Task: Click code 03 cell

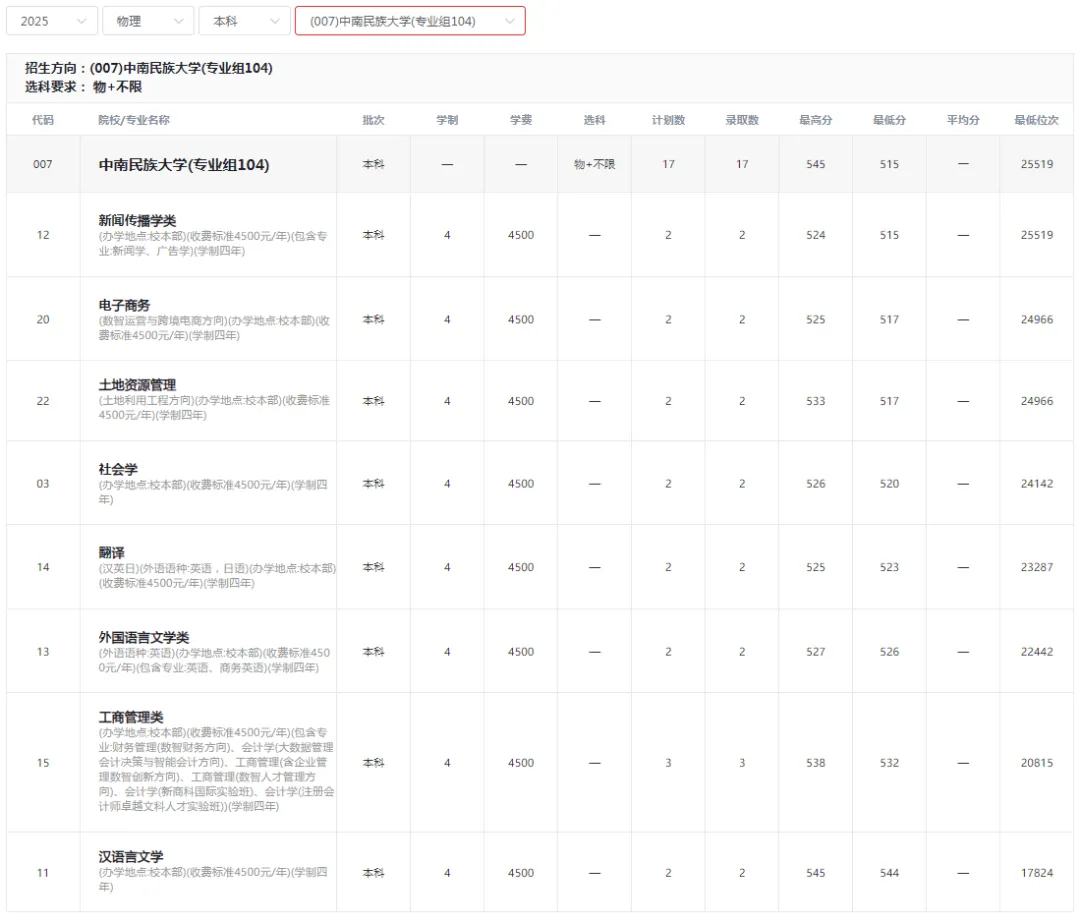Action: click(43, 484)
